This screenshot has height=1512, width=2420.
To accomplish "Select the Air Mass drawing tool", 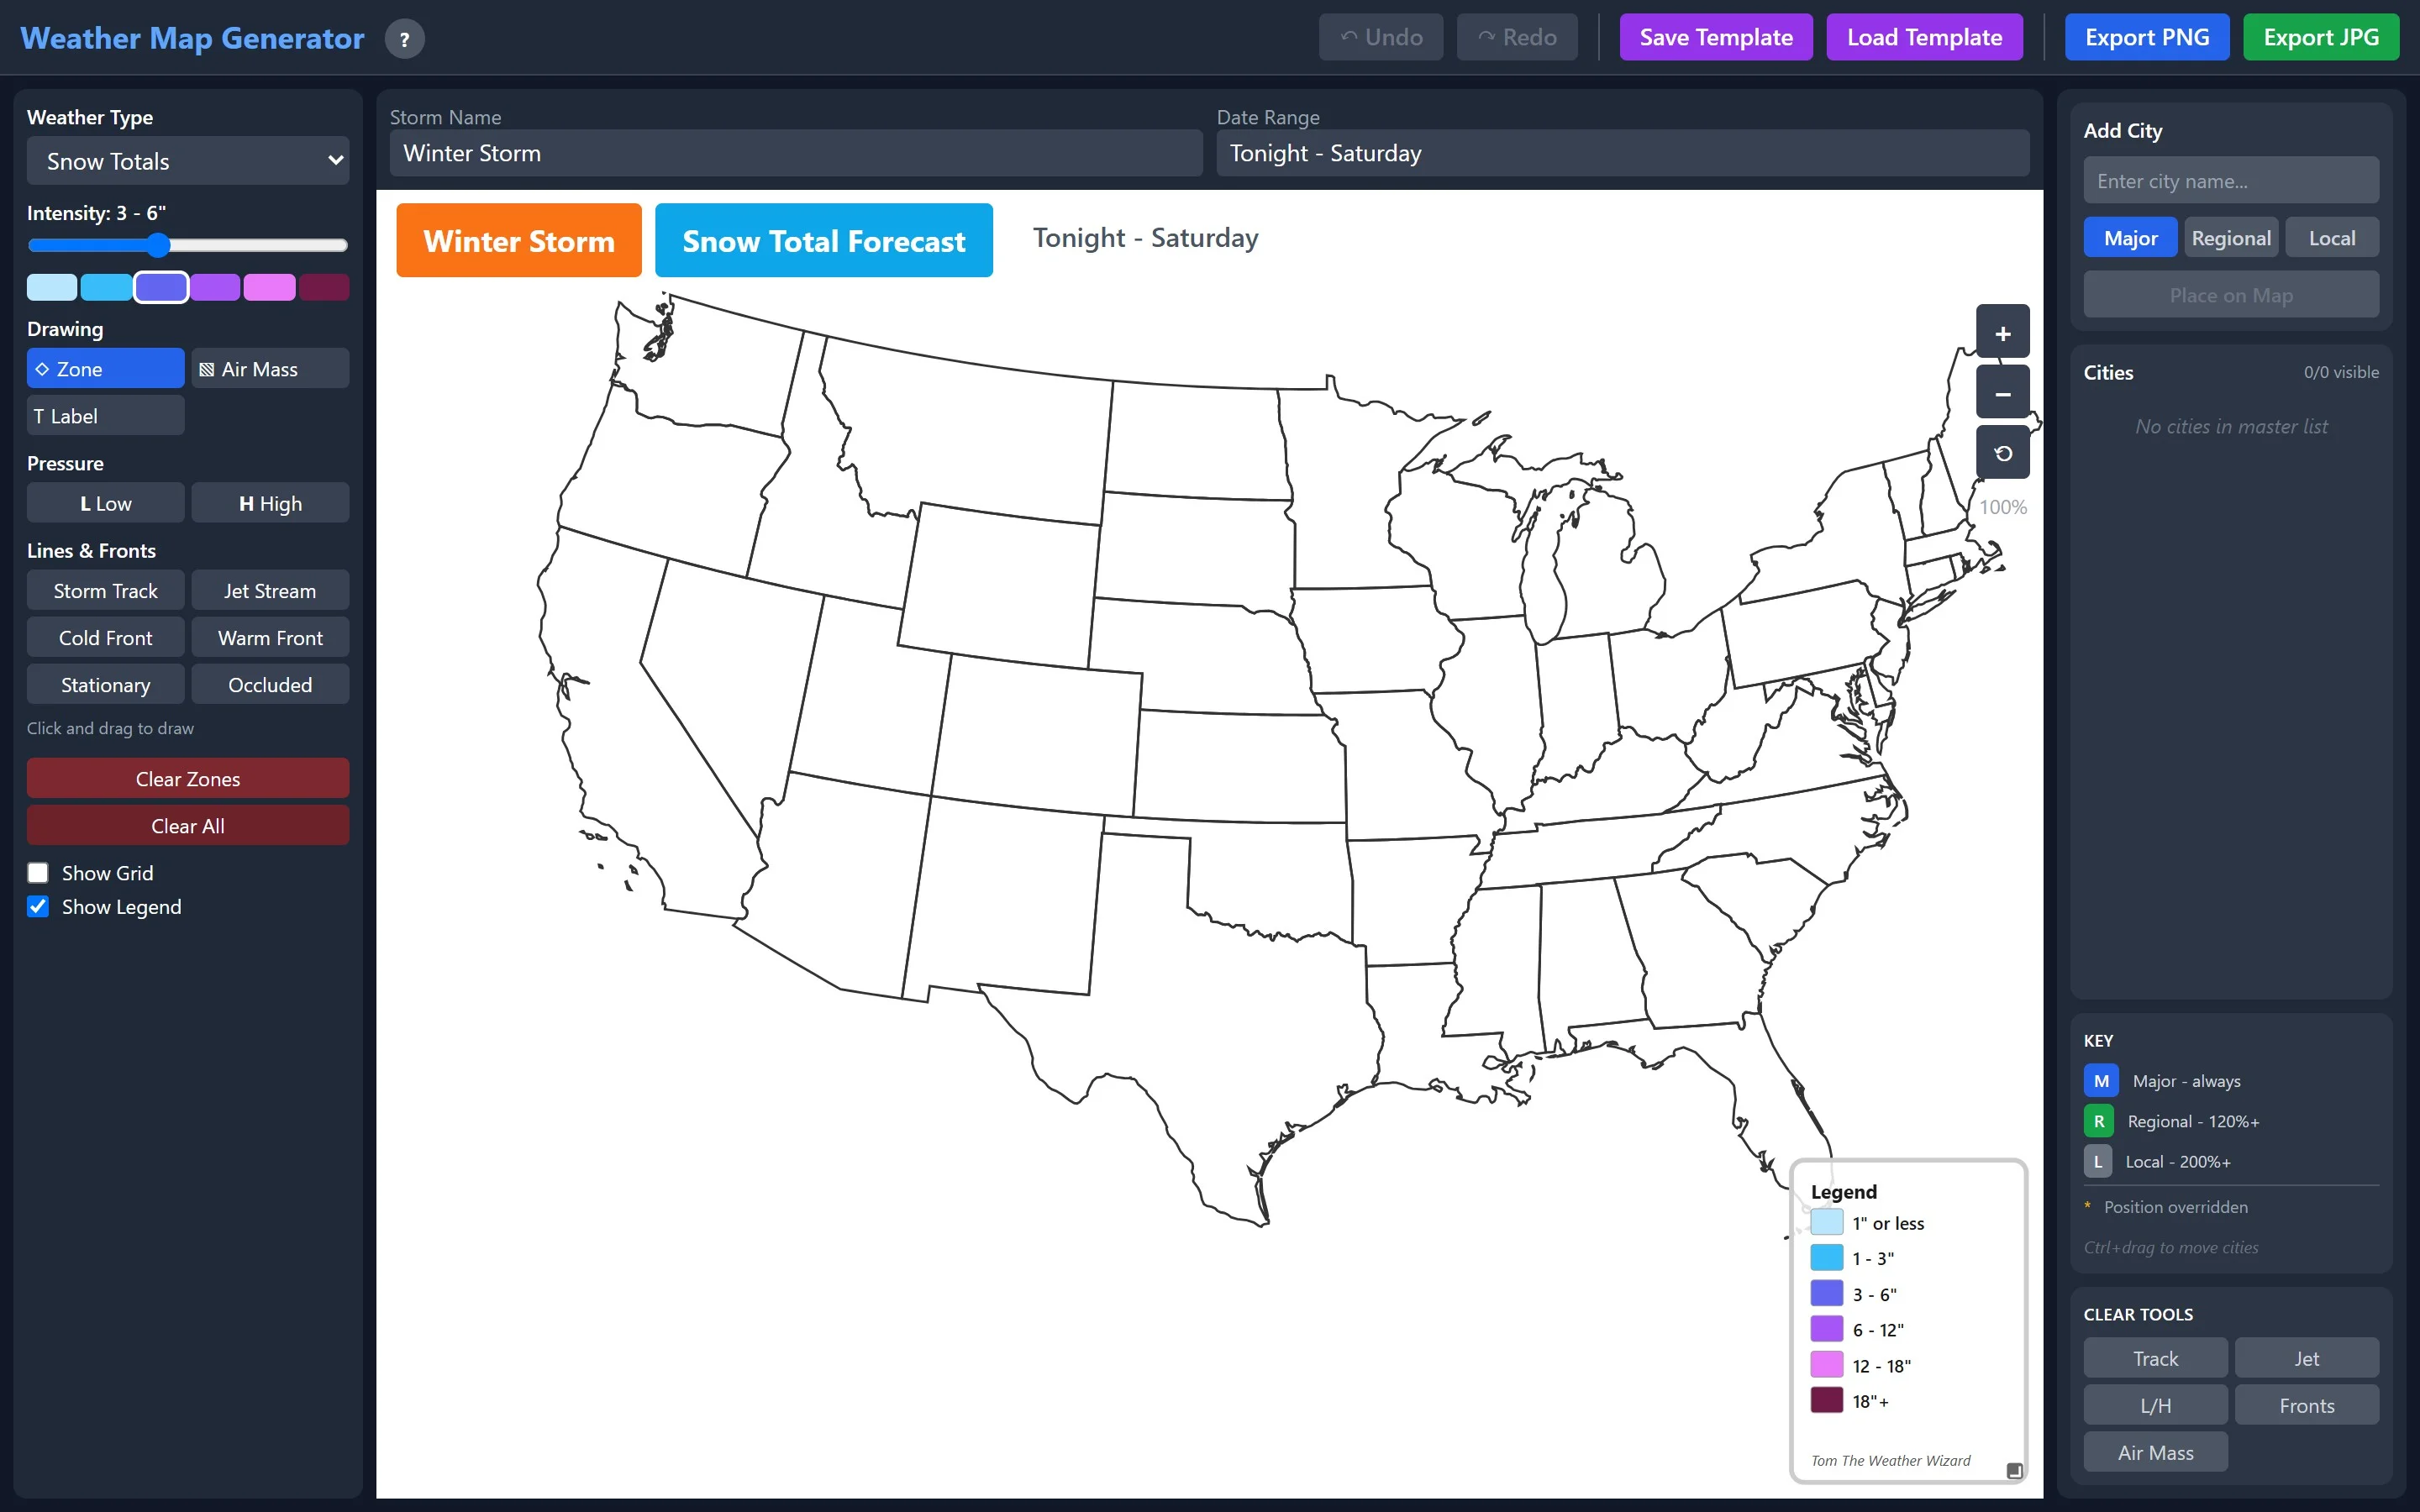I will click(270, 369).
